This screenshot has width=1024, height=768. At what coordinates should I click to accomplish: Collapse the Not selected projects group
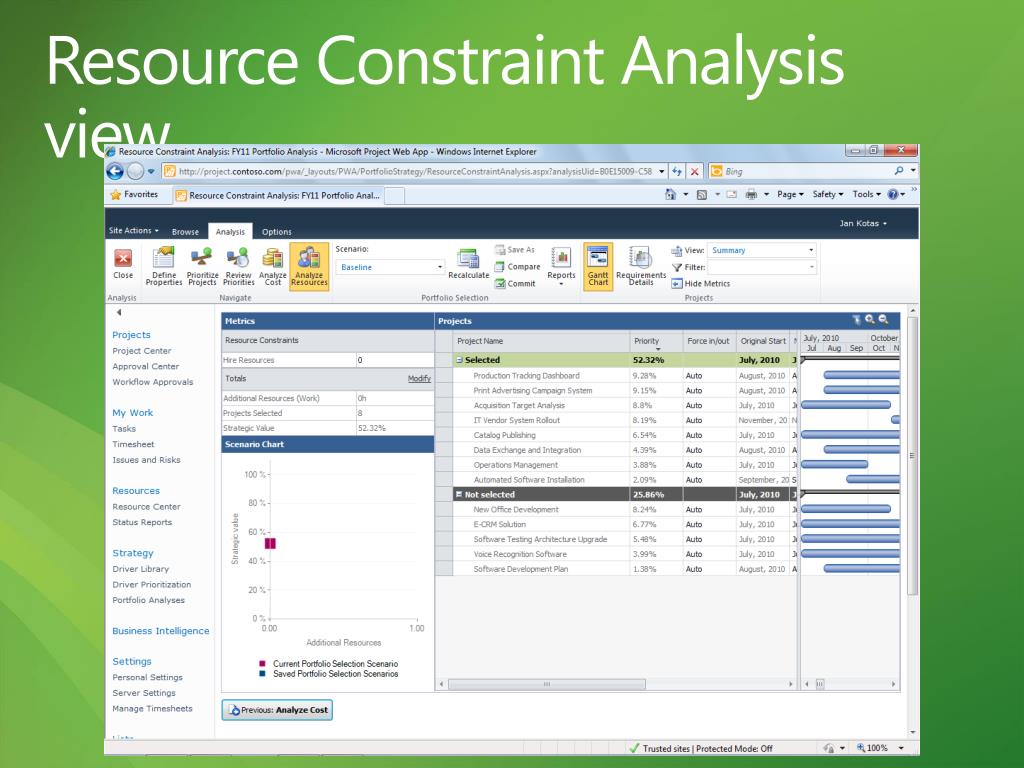459,494
